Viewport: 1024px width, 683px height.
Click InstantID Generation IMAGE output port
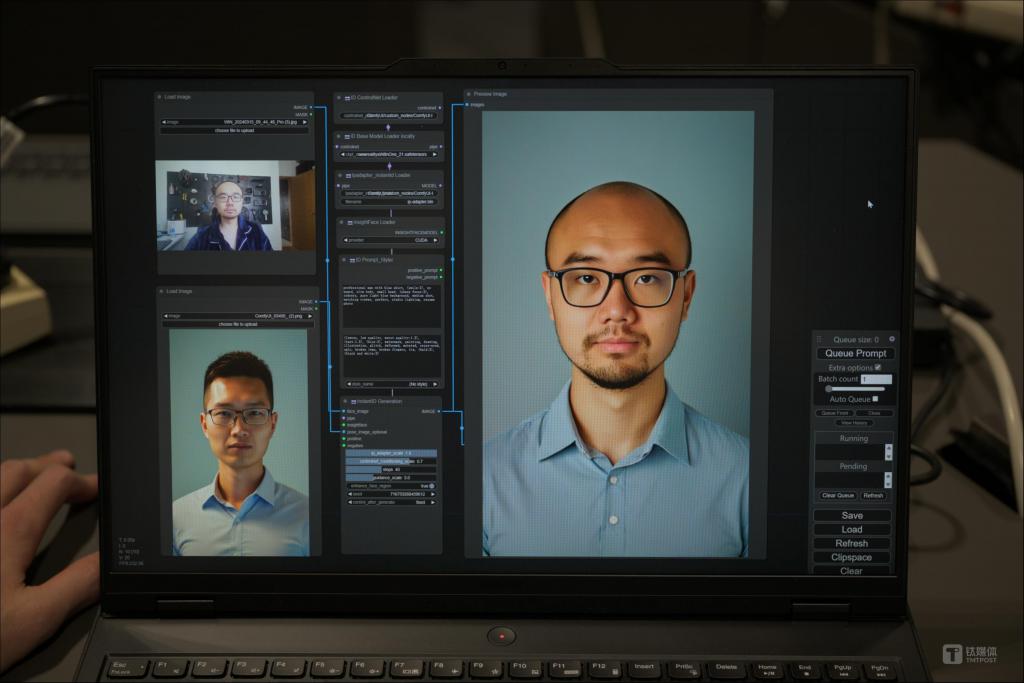(x=439, y=411)
